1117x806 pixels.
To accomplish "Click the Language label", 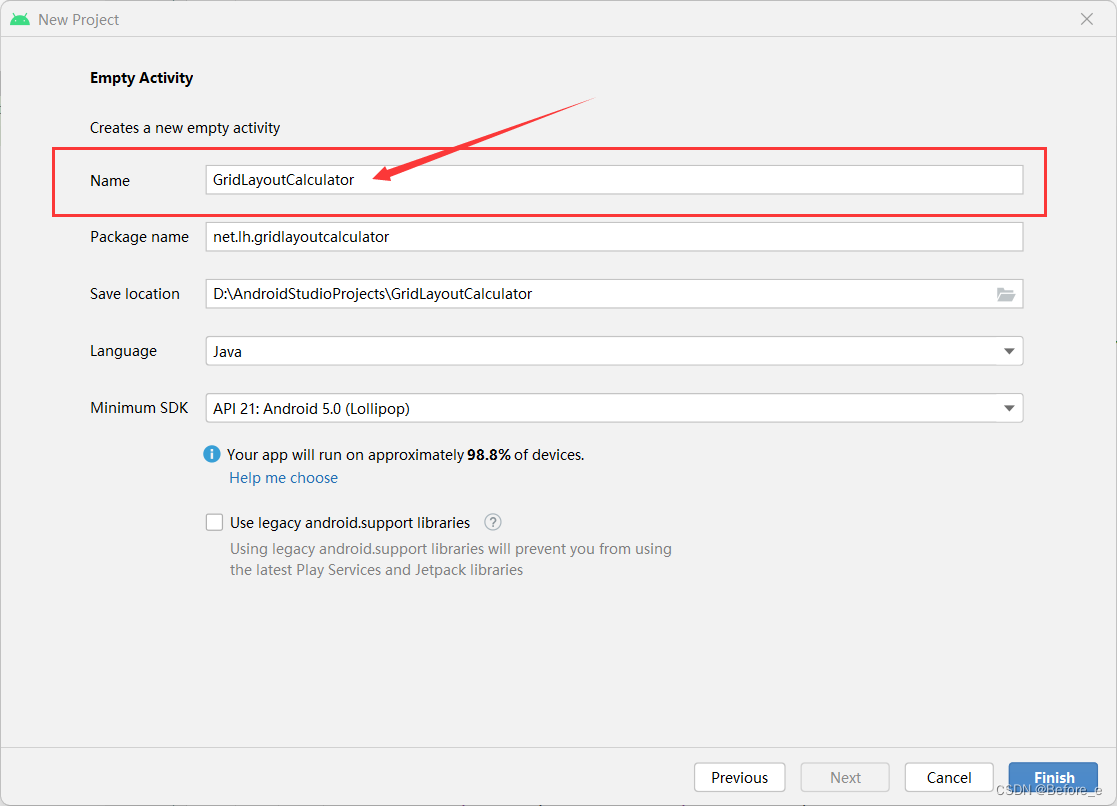I will (123, 351).
